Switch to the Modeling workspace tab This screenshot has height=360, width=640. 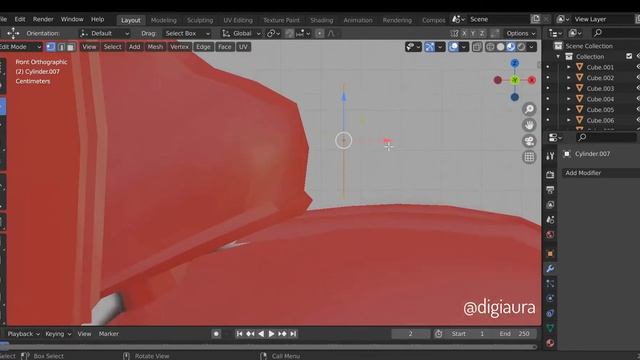pos(164,20)
